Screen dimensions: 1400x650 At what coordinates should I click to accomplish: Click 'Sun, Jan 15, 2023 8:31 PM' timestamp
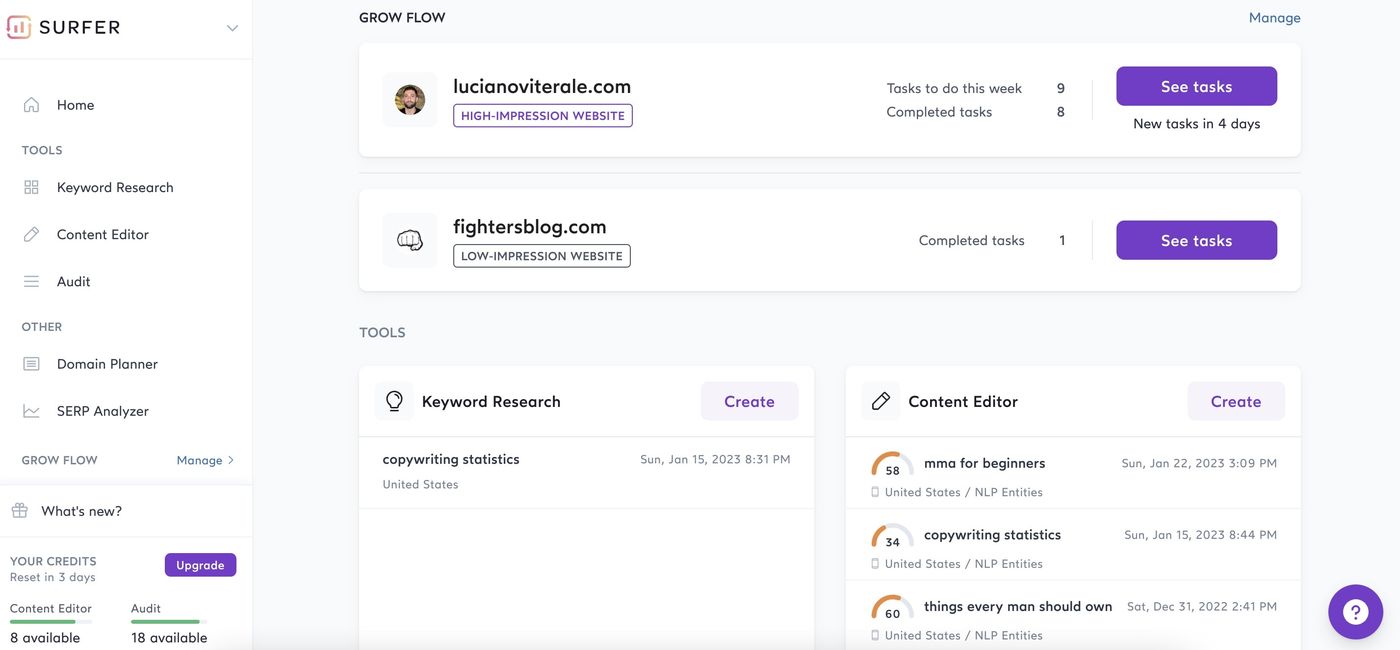click(x=715, y=460)
